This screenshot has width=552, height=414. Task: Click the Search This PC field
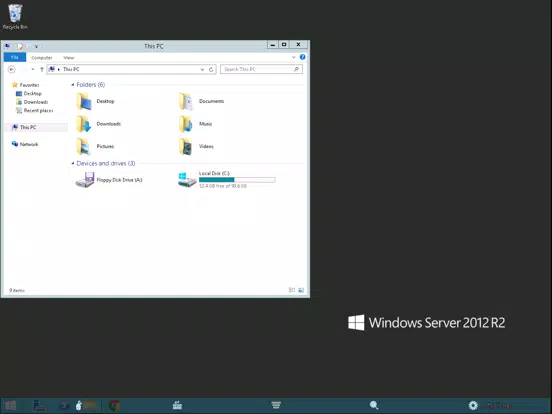[261, 69]
